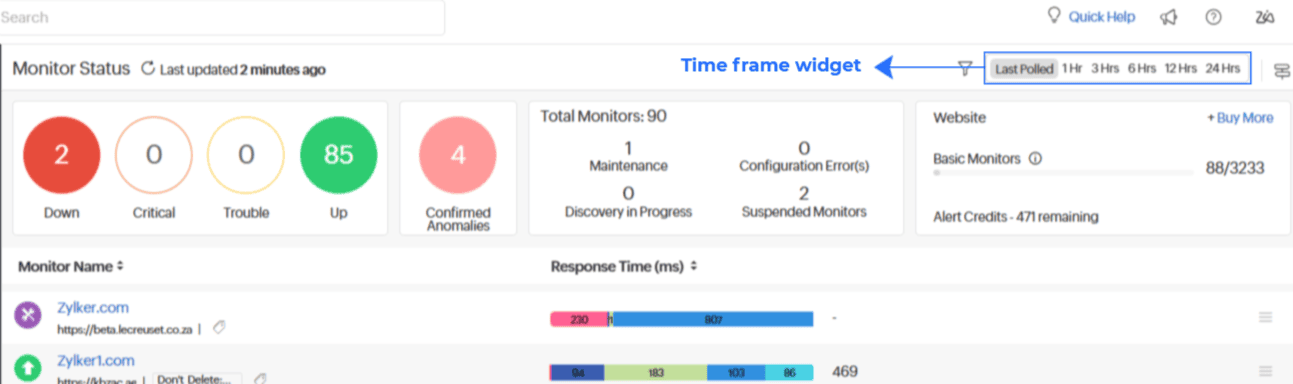Click the green Up status icon for Zylker1.com
Viewport: 1293px width, 384px height.
[x=28, y=368]
